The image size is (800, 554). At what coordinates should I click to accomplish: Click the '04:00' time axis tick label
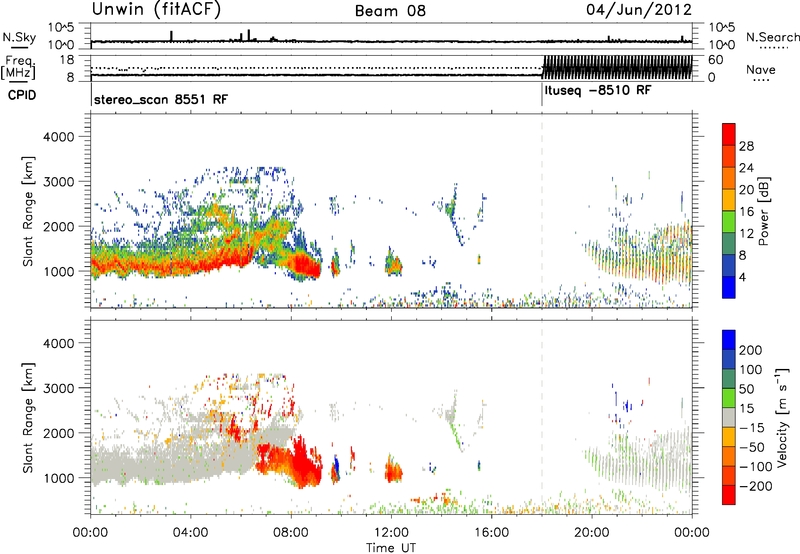[190, 533]
